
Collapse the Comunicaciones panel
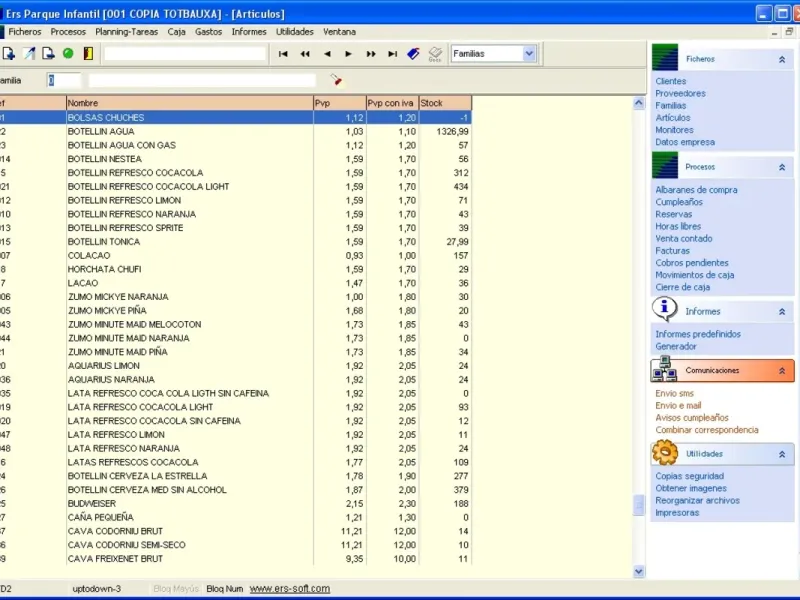click(782, 371)
